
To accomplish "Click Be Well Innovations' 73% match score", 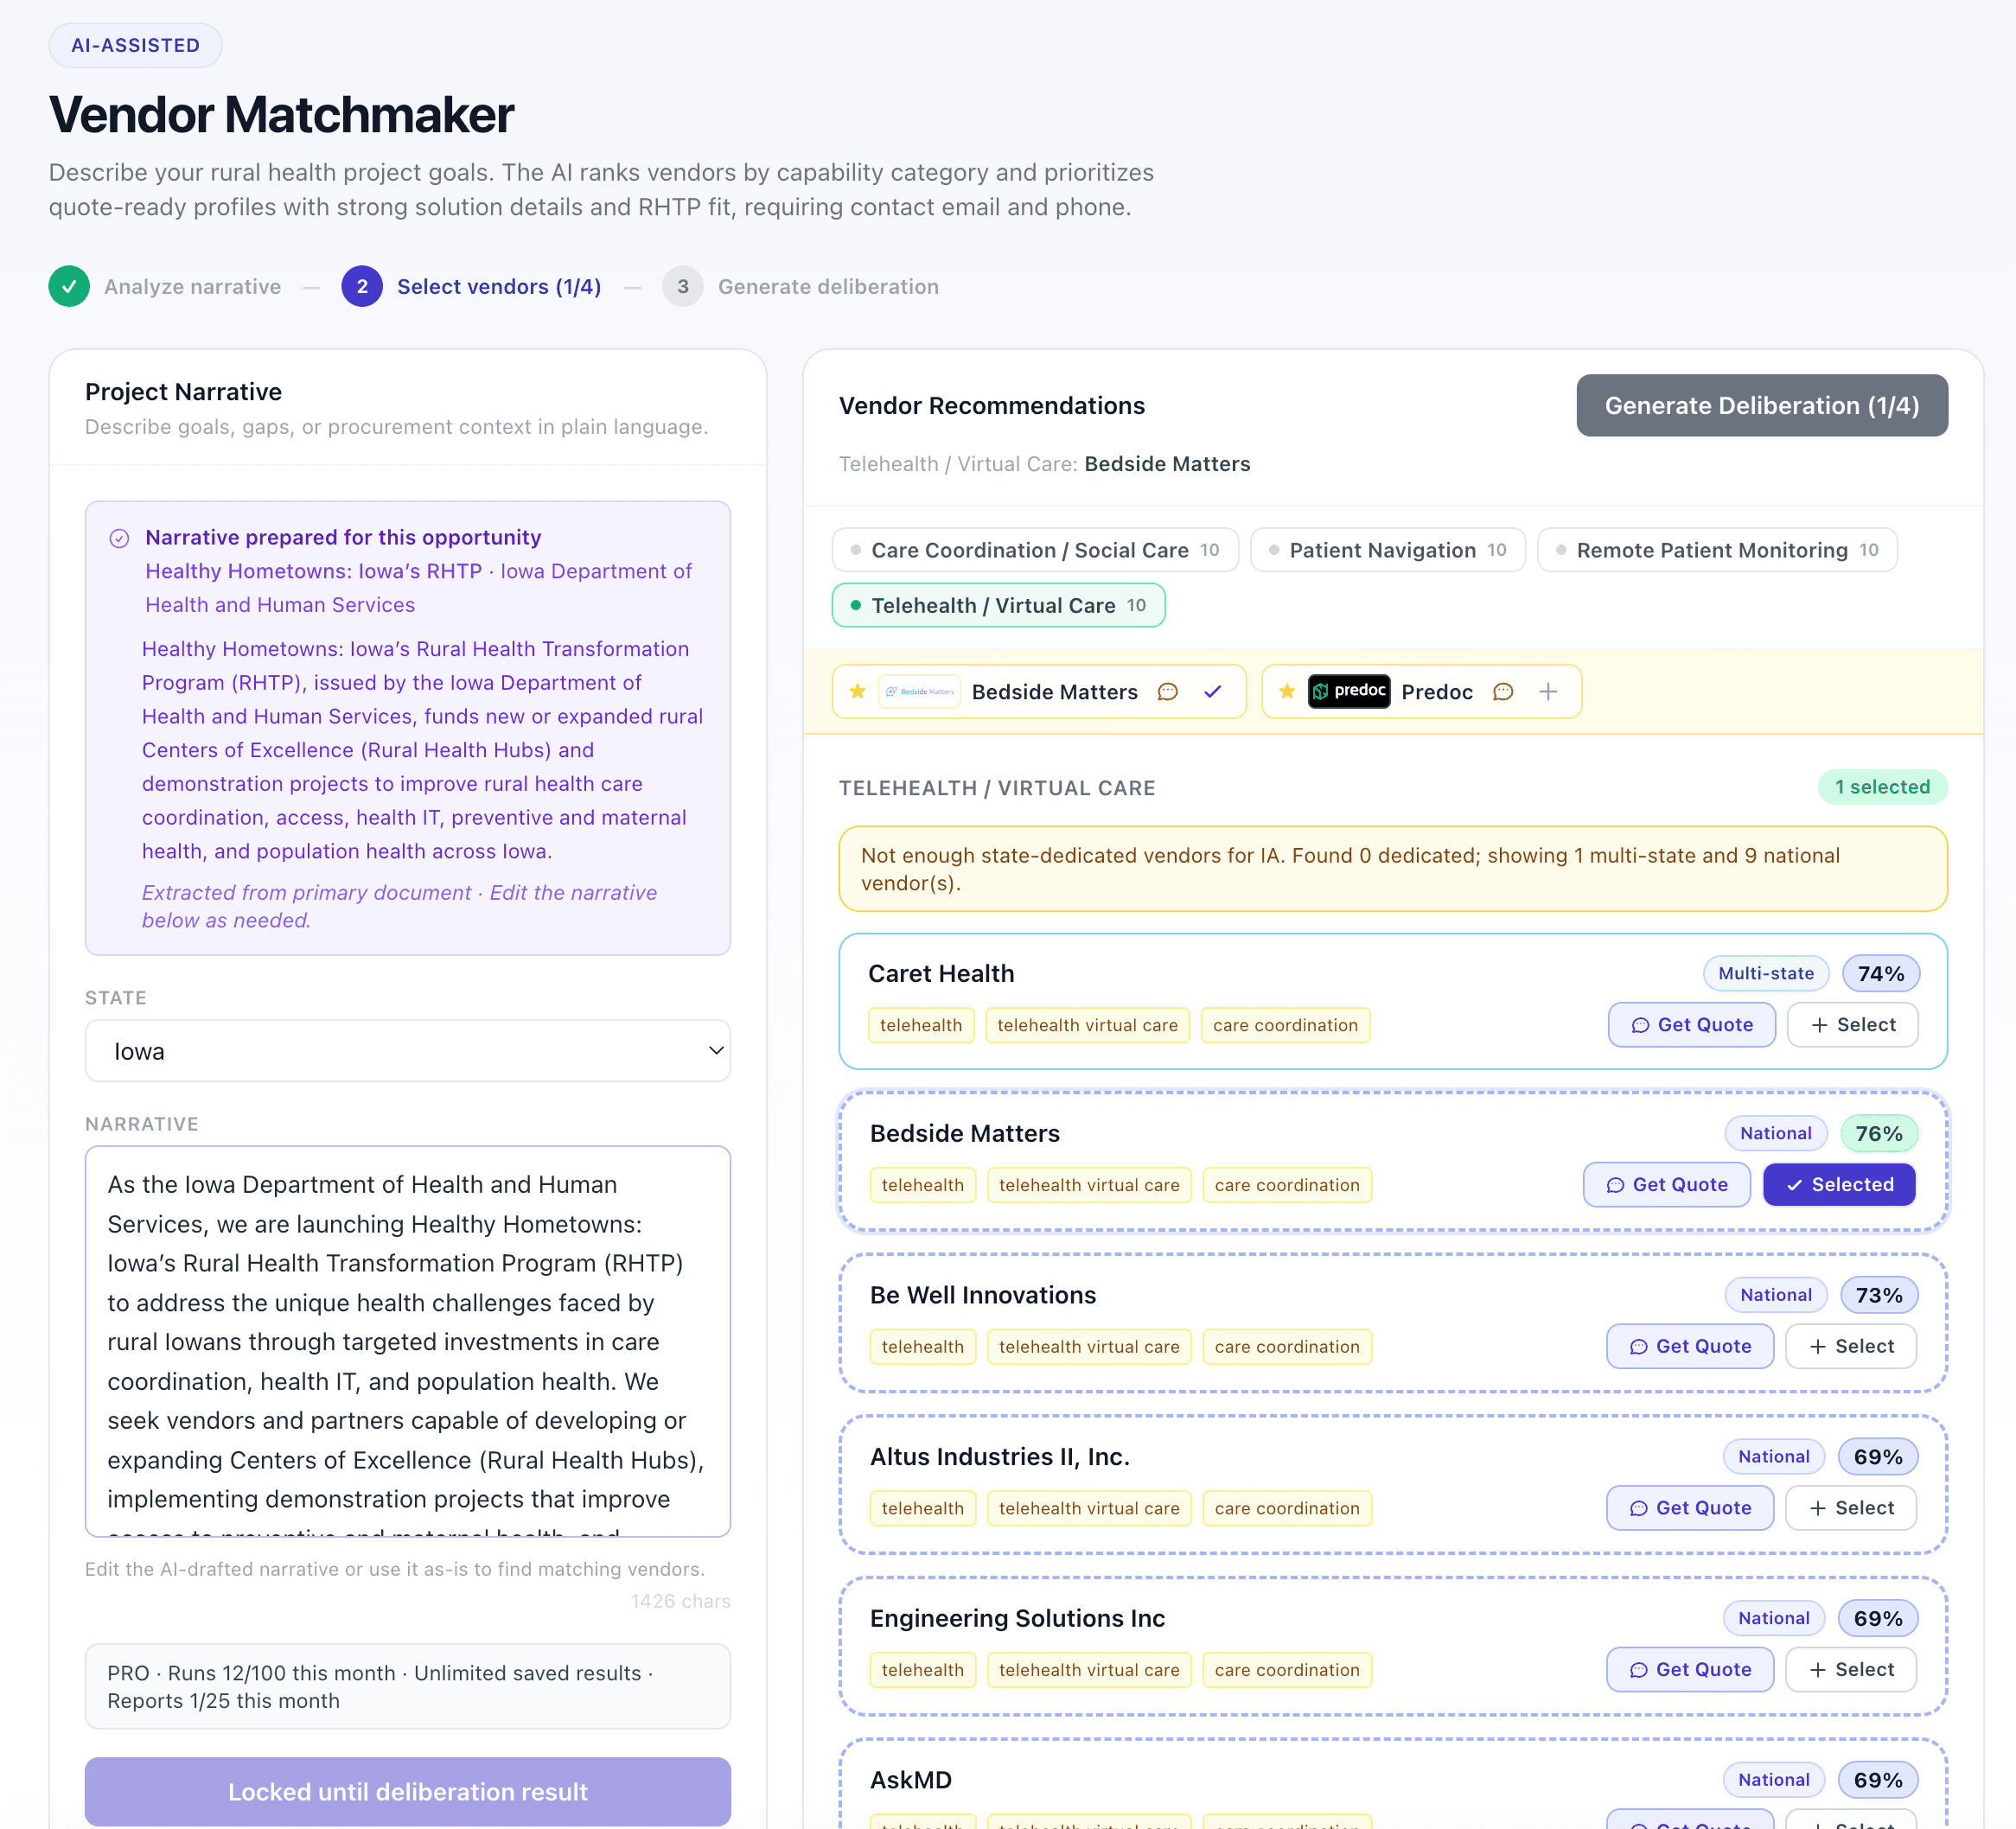I will tap(1879, 1295).
